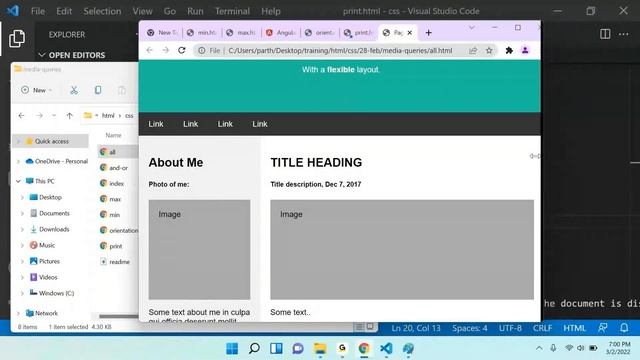
Task: Open new Chrome tab with plus
Action: click(x=428, y=33)
